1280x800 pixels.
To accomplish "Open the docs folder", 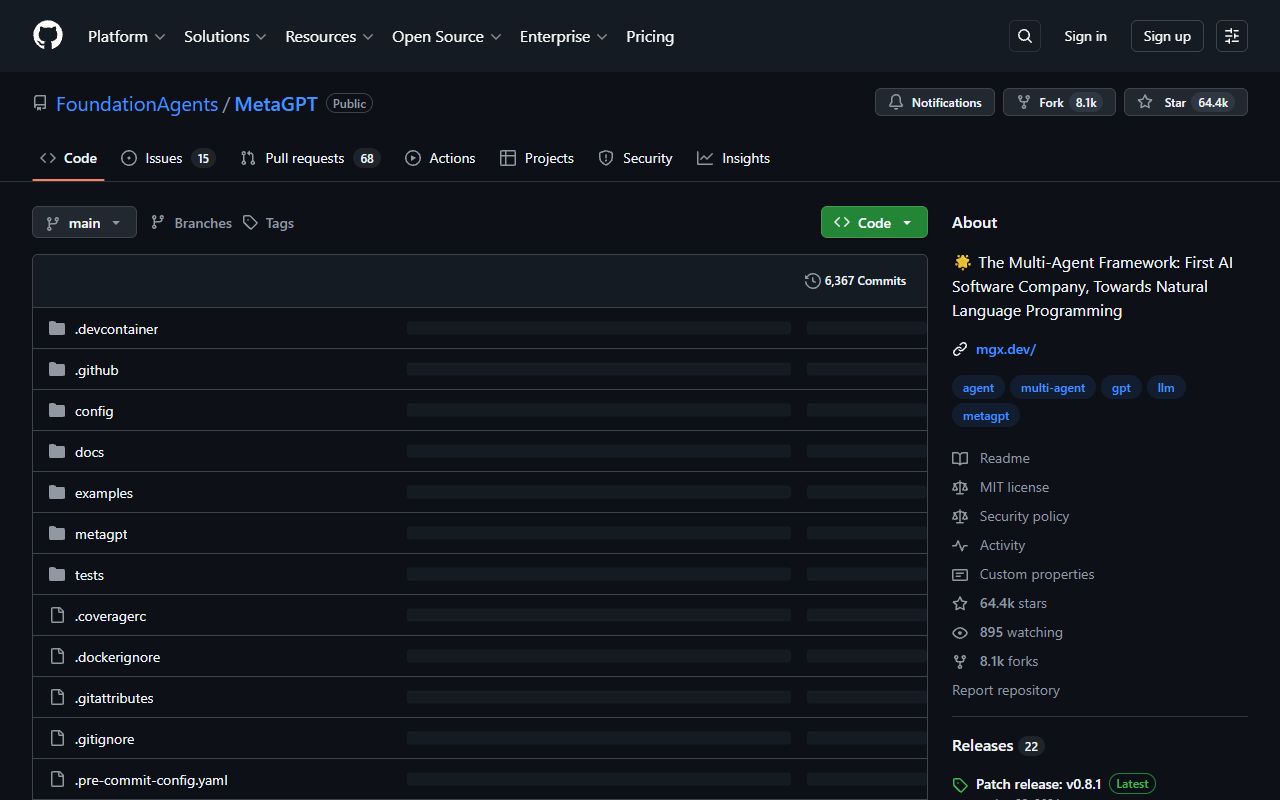I will [89, 451].
